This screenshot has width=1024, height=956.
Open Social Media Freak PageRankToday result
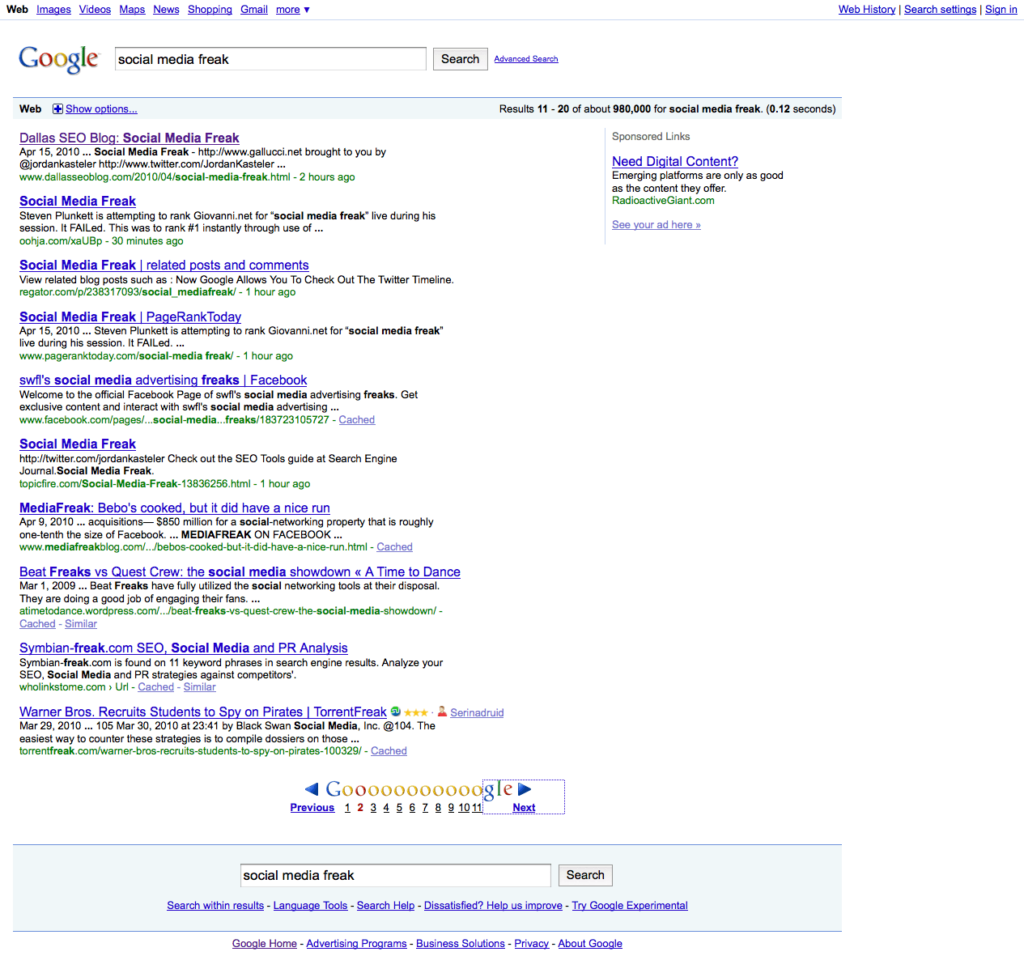[130, 317]
